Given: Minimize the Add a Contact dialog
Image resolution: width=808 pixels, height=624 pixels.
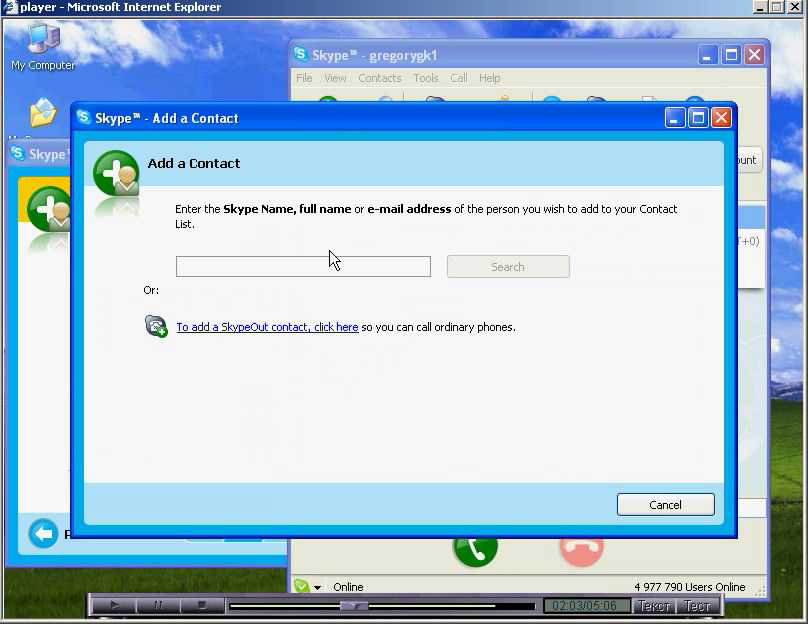Looking at the screenshot, I should point(675,118).
